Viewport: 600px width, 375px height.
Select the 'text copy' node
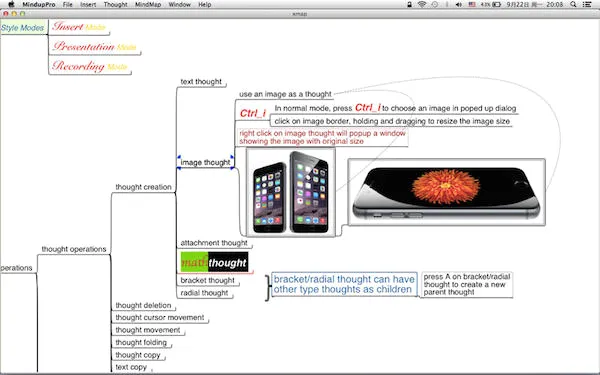[131, 367]
